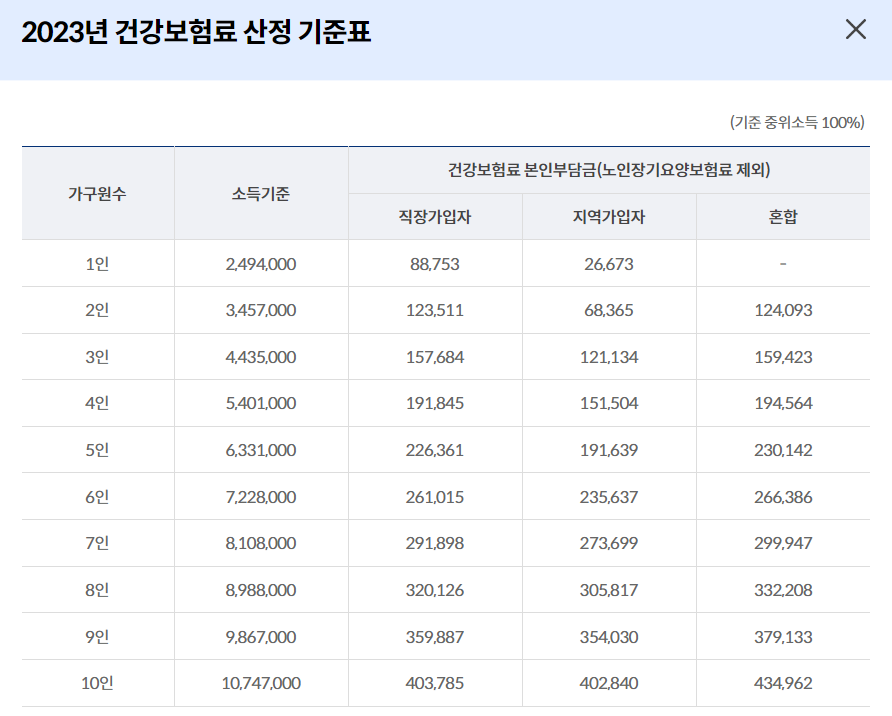Select the 8인 row label
The height and width of the screenshot is (716, 892).
tap(97, 590)
